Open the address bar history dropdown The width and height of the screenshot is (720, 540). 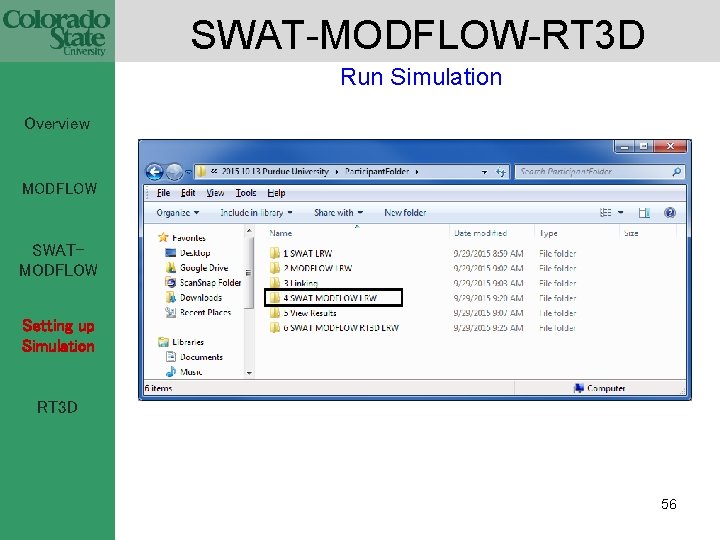point(484,172)
